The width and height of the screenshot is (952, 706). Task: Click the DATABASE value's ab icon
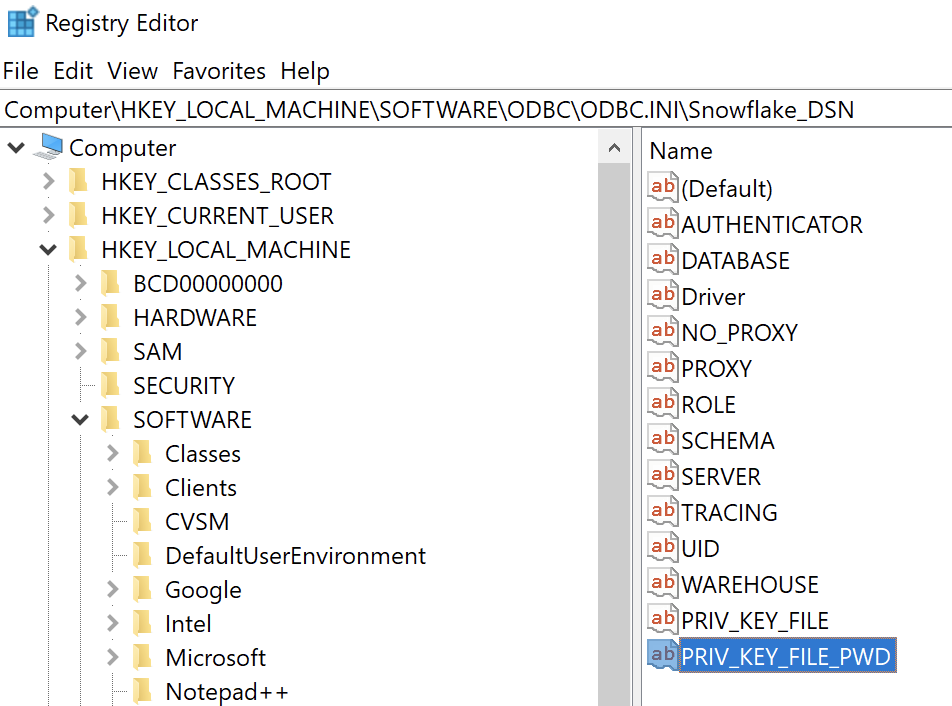pos(662,260)
